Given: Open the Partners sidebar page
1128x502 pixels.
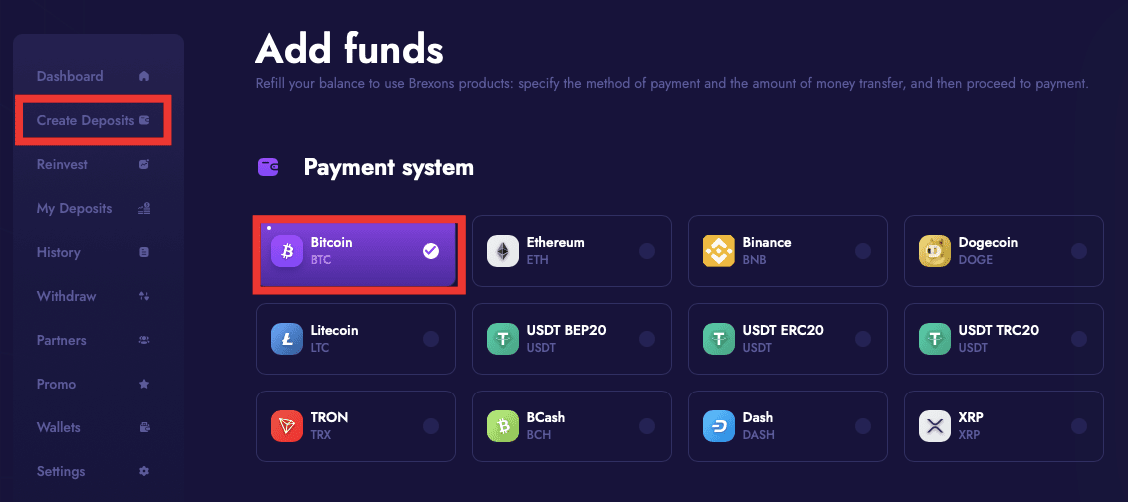Looking at the screenshot, I should (62, 341).
